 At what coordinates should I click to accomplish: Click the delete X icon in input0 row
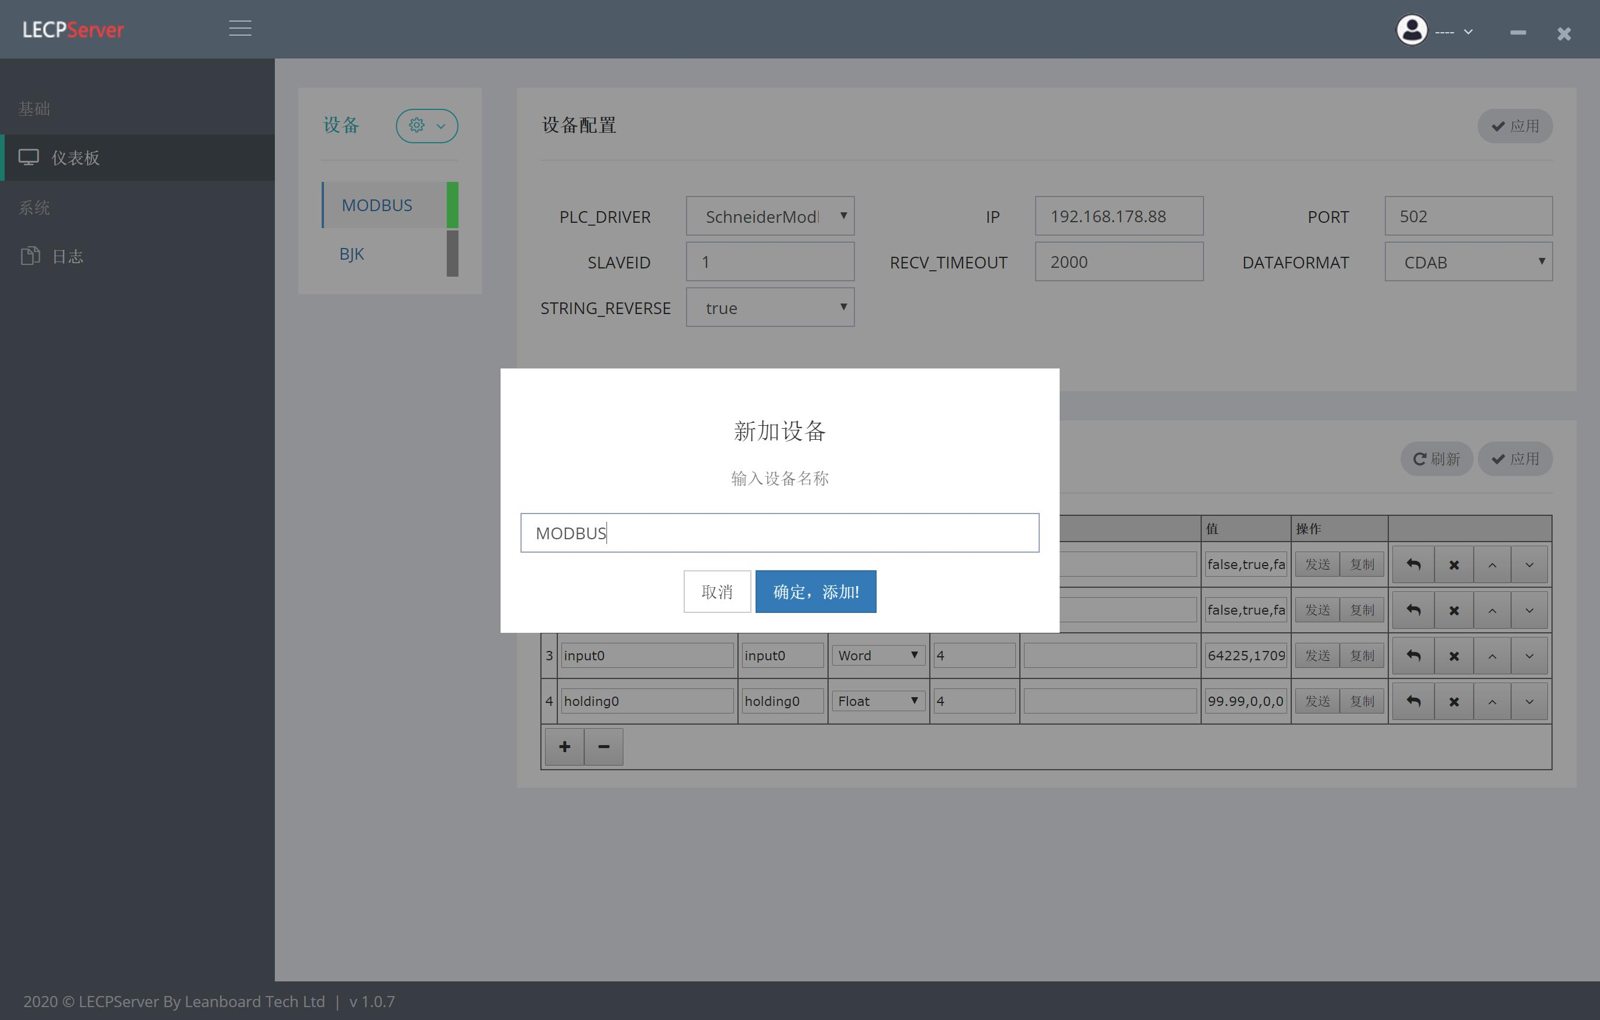[1454, 656]
